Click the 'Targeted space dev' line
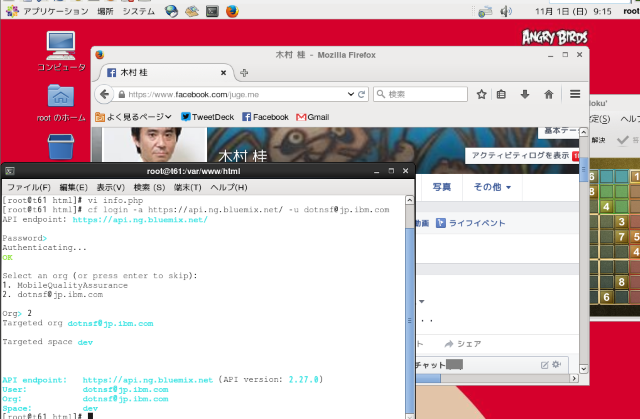Screen dimensions: 640x419 47,342
